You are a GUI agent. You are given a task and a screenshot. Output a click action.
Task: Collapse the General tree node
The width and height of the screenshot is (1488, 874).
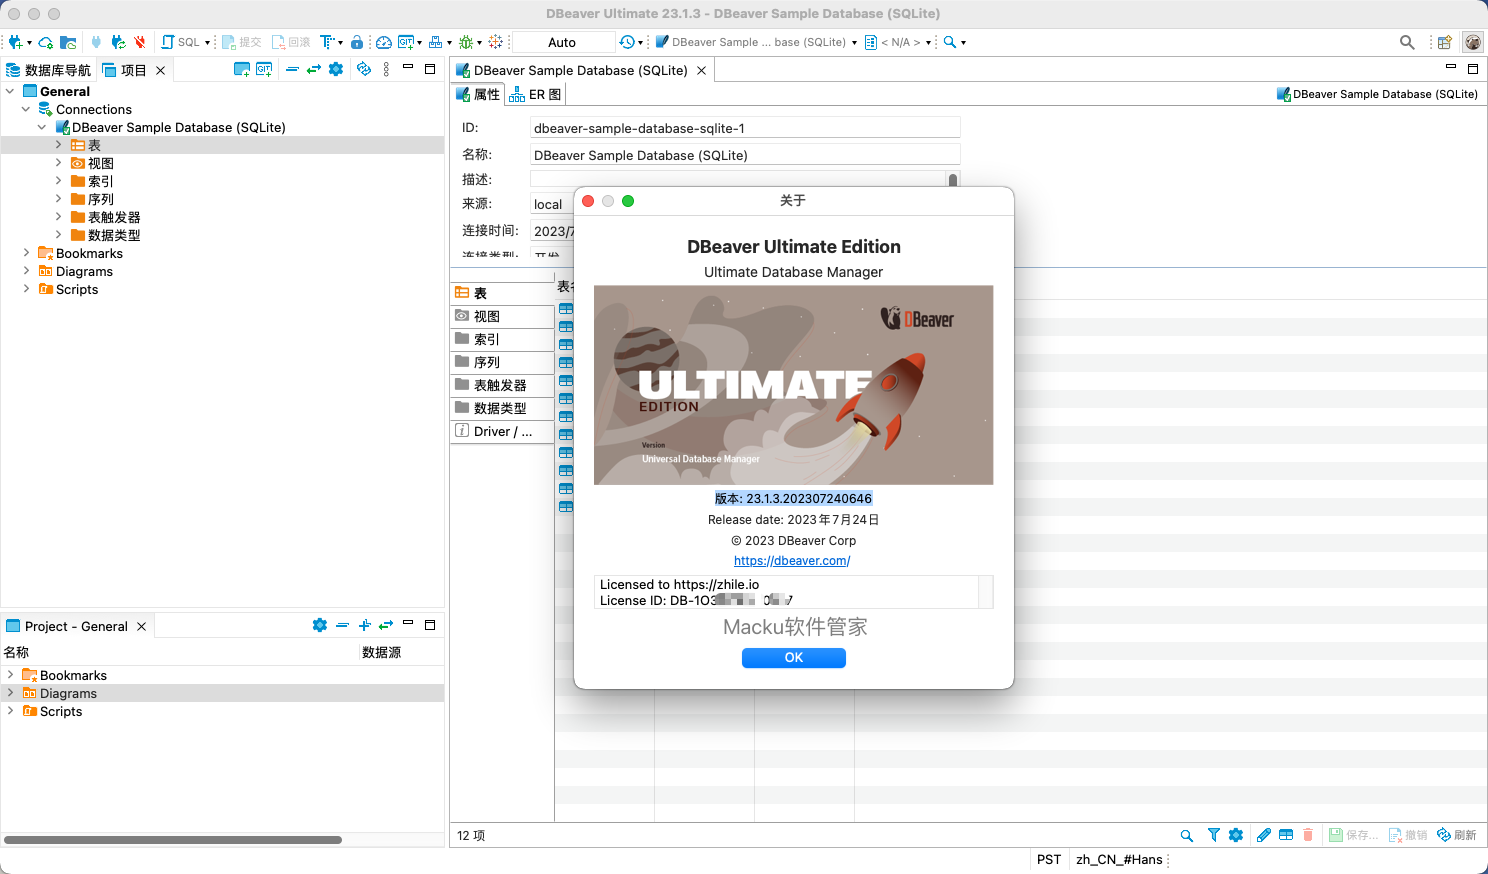[10, 91]
